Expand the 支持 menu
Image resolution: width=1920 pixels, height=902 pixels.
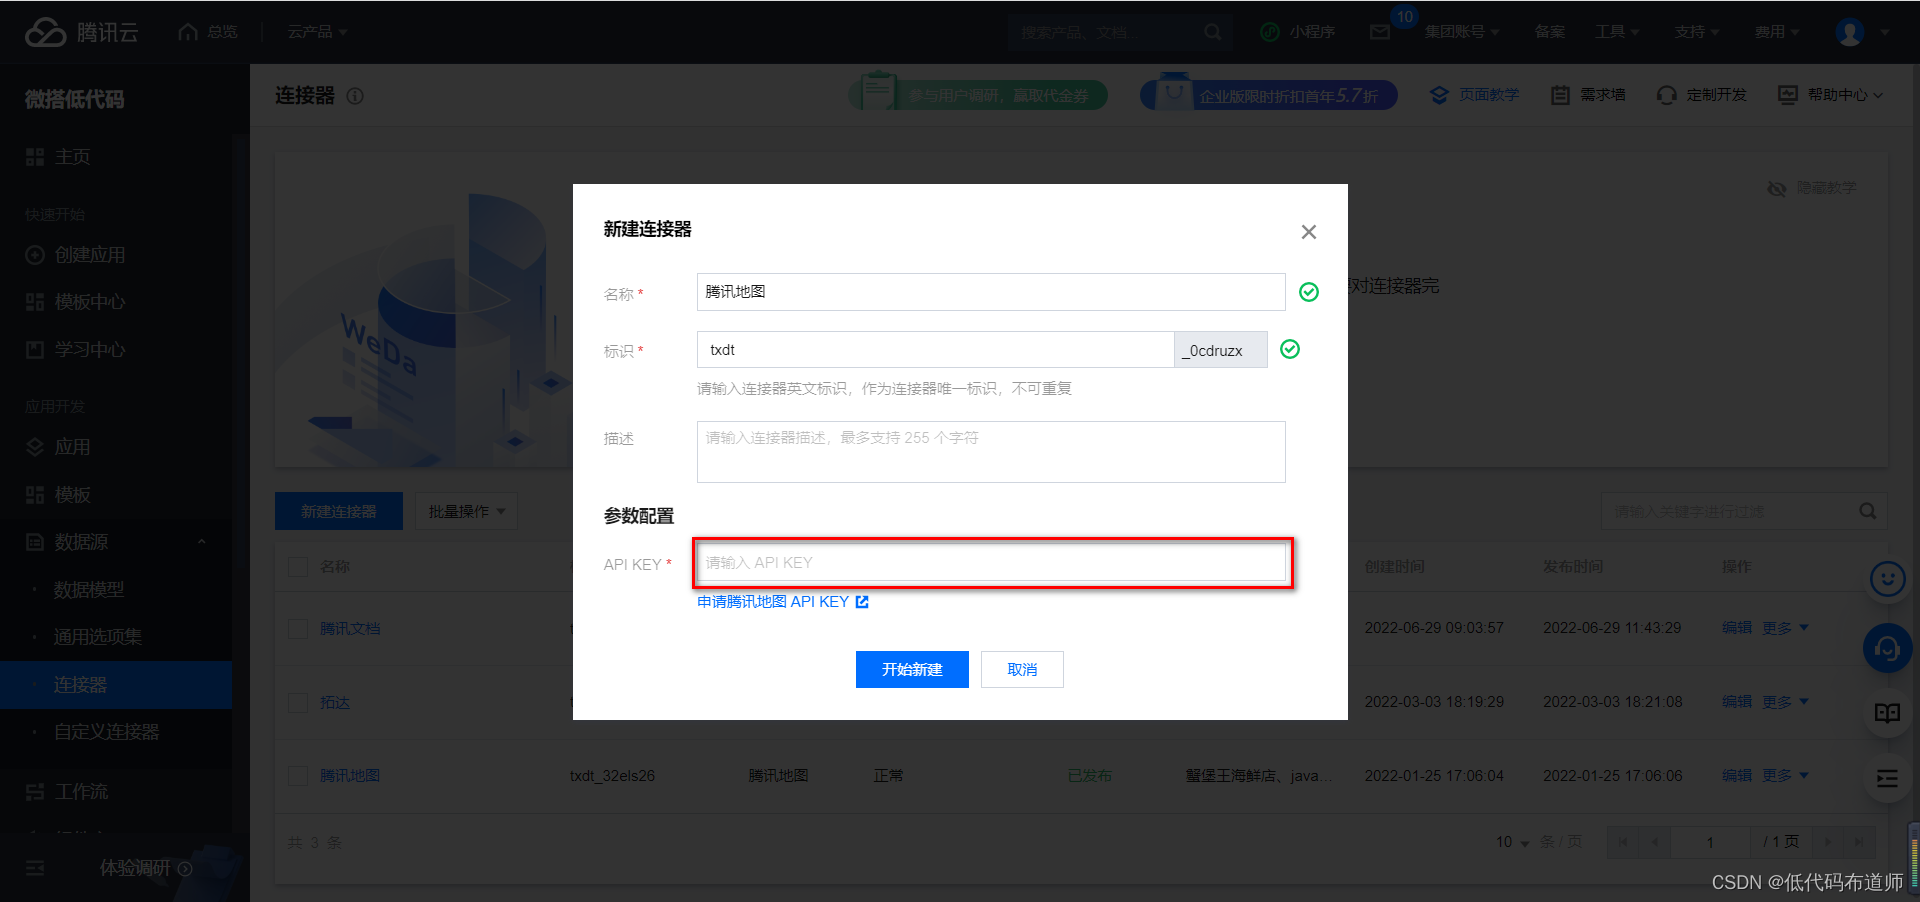1697,32
